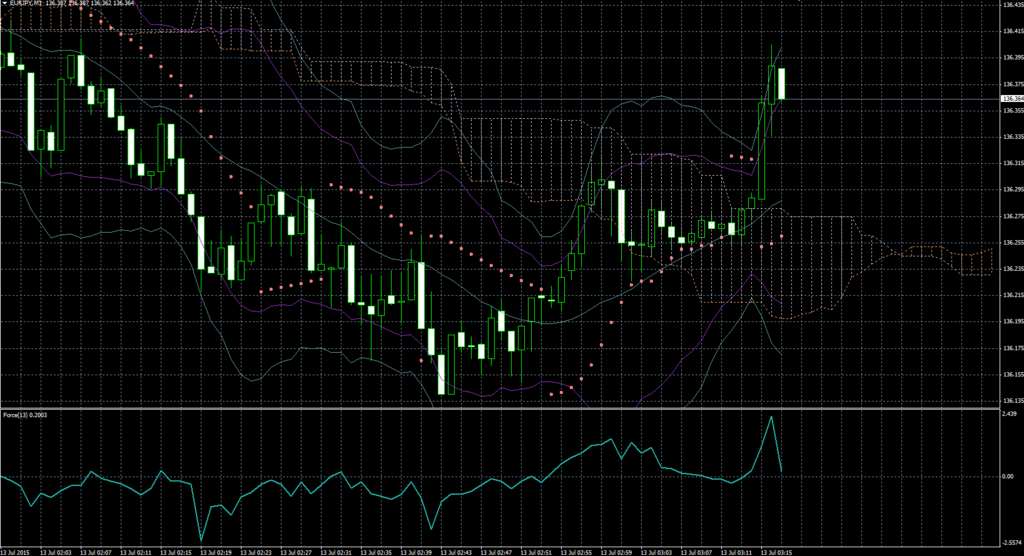Click the 13 Jul 02:07 time label
1024x556 pixels.
coord(96,552)
